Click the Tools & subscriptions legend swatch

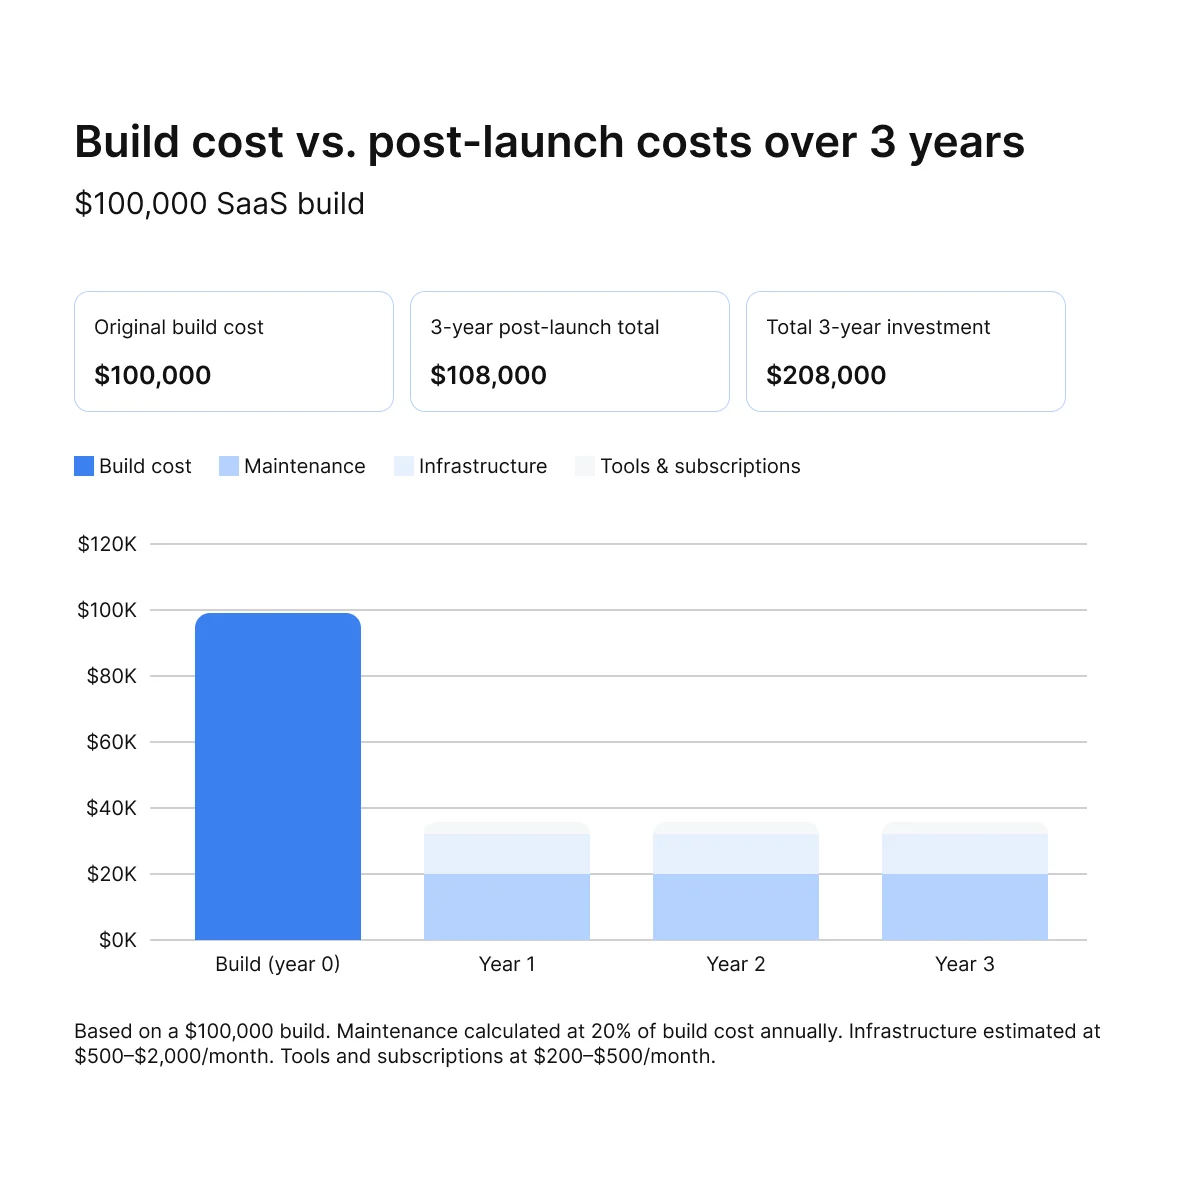click(x=585, y=466)
